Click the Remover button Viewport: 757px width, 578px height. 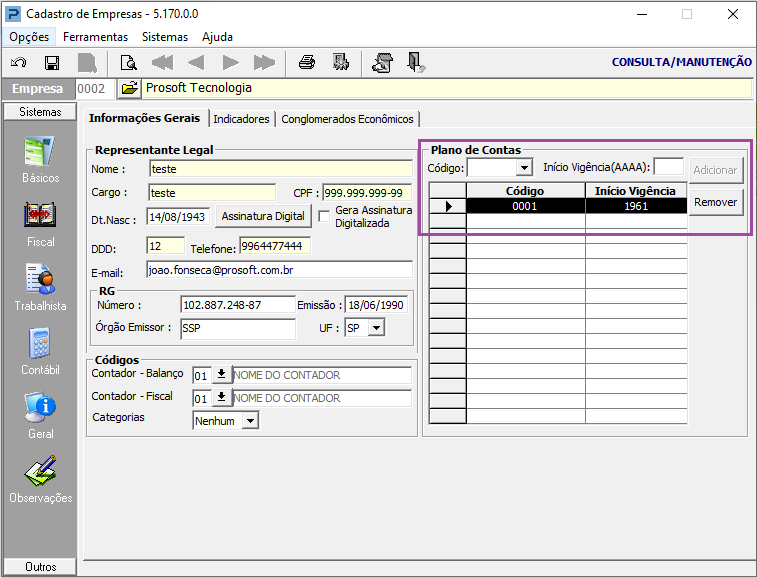715,202
